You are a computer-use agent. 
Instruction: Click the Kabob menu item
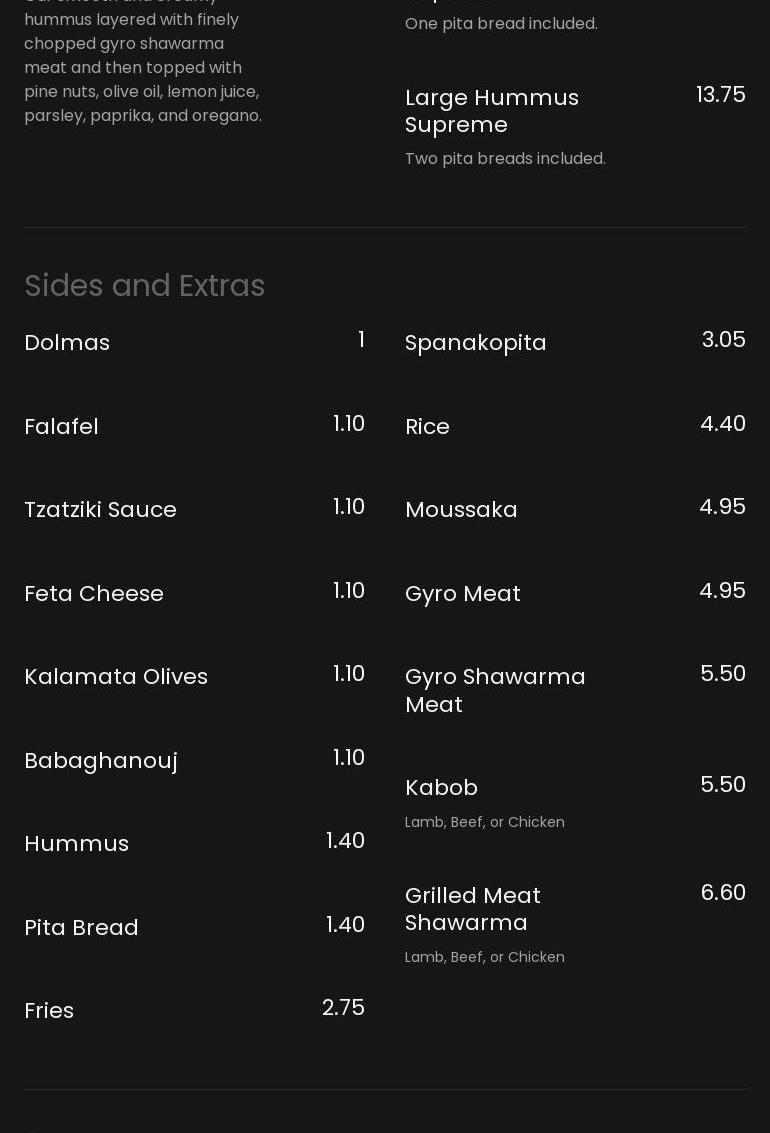click(x=441, y=787)
